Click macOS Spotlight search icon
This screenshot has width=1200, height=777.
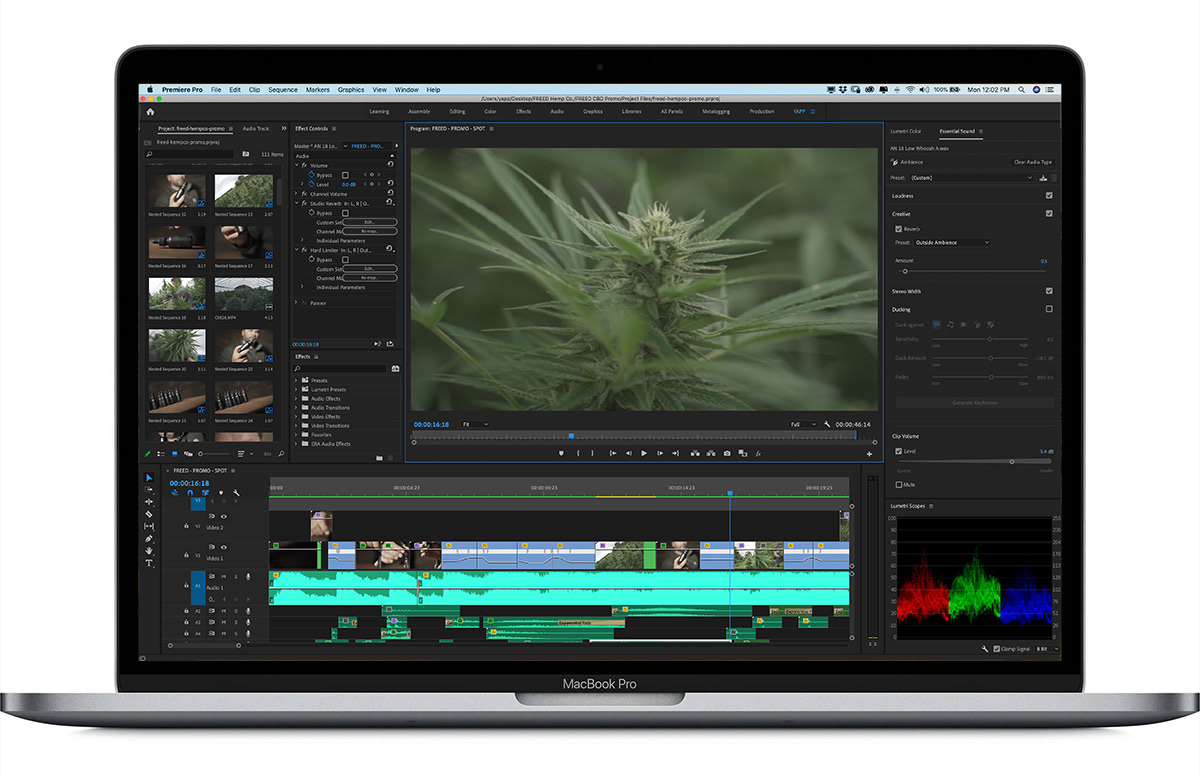tap(1022, 90)
